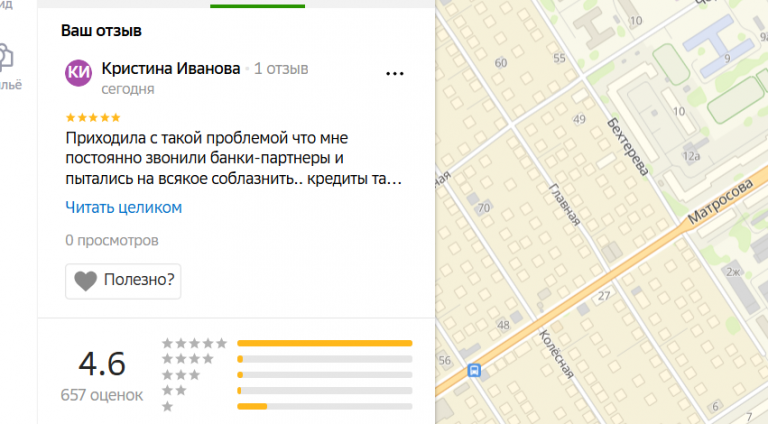
Task: Click house number 55 on the map
Action: point(559,58)
